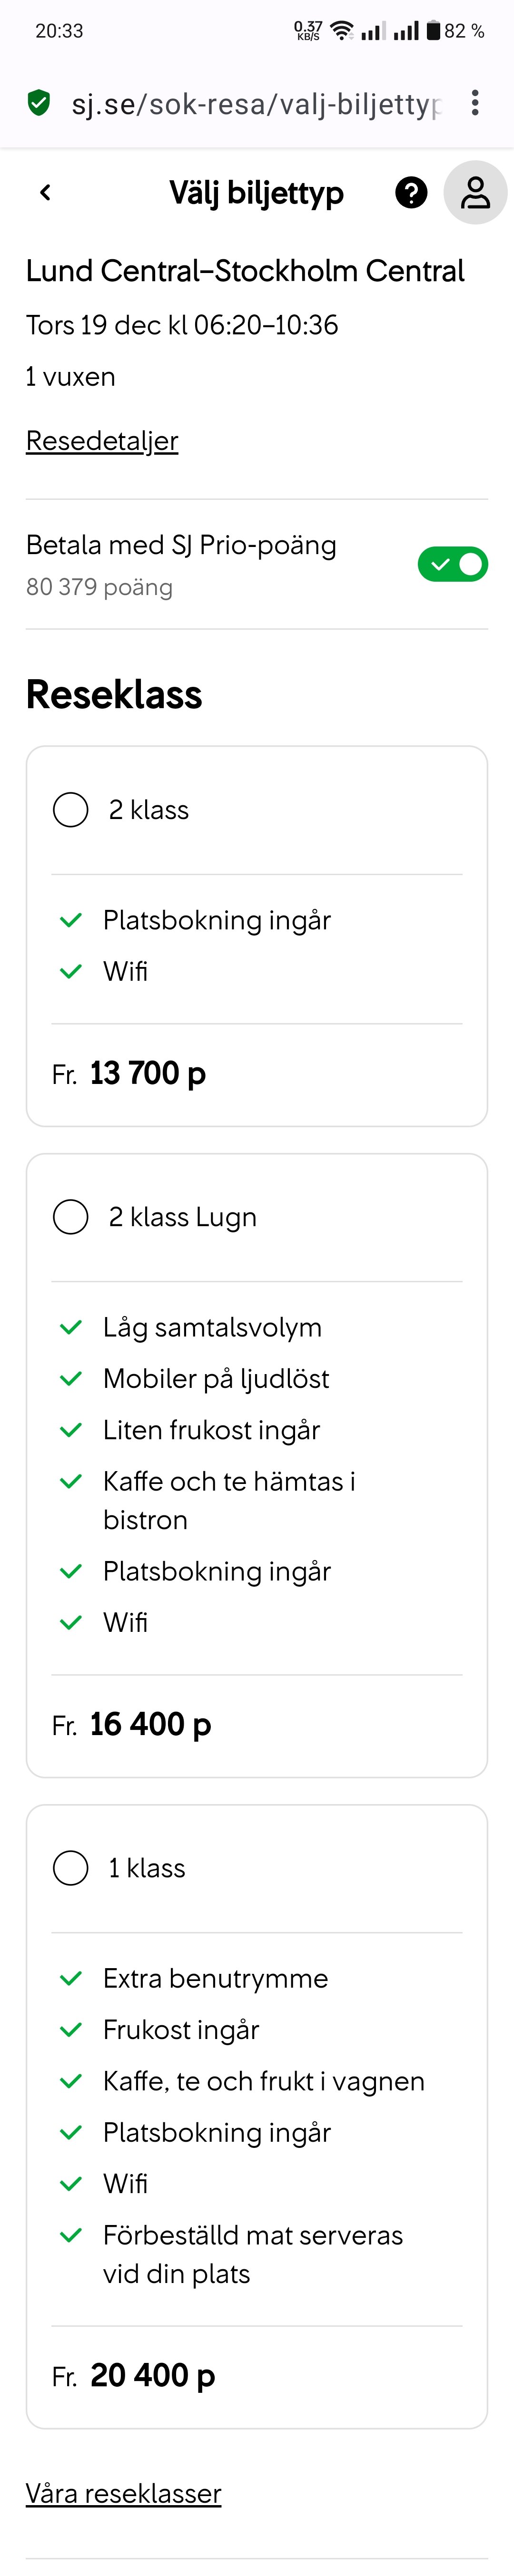Screen dimensions: 514x2576
Task: Select the 2 klass Lugn radio button
Action: [70, 1217]
